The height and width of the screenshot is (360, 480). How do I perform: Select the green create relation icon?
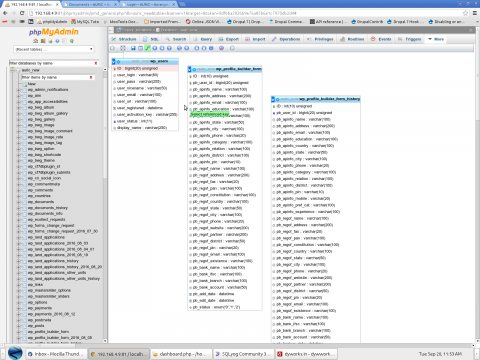(x=147, y=48)
